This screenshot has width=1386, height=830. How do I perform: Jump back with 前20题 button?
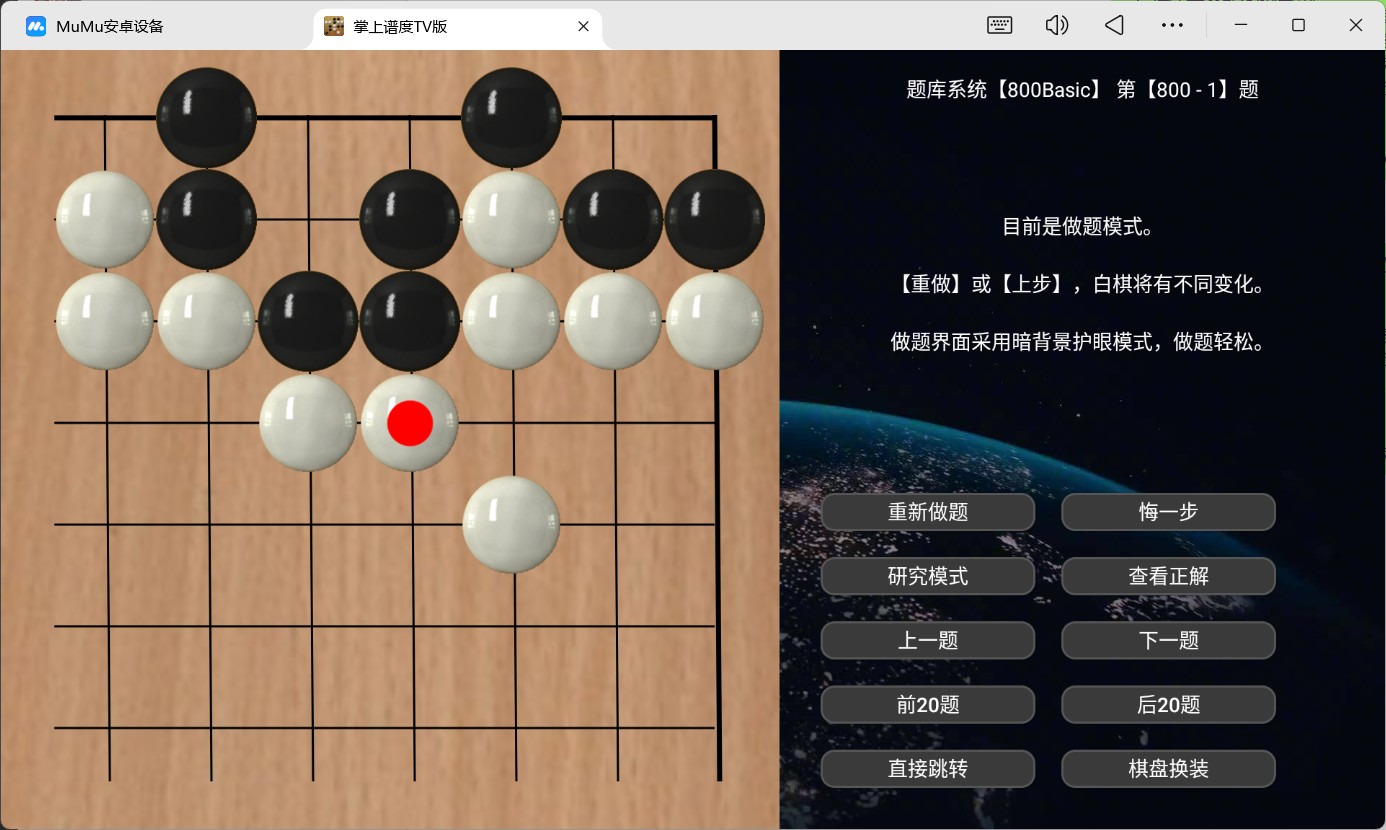(x=927, y=705)
